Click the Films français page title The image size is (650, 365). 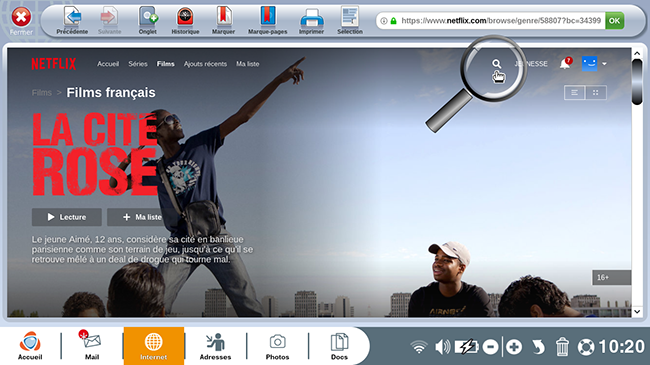click(x=111, y=92)
